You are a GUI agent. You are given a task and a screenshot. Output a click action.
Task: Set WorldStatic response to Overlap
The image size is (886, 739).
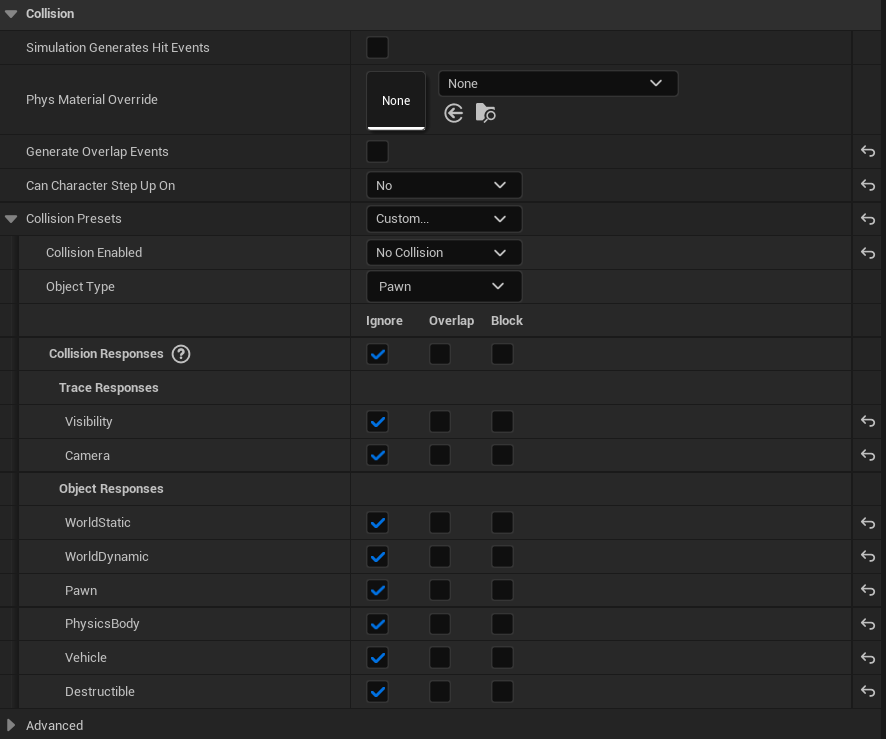440,523
